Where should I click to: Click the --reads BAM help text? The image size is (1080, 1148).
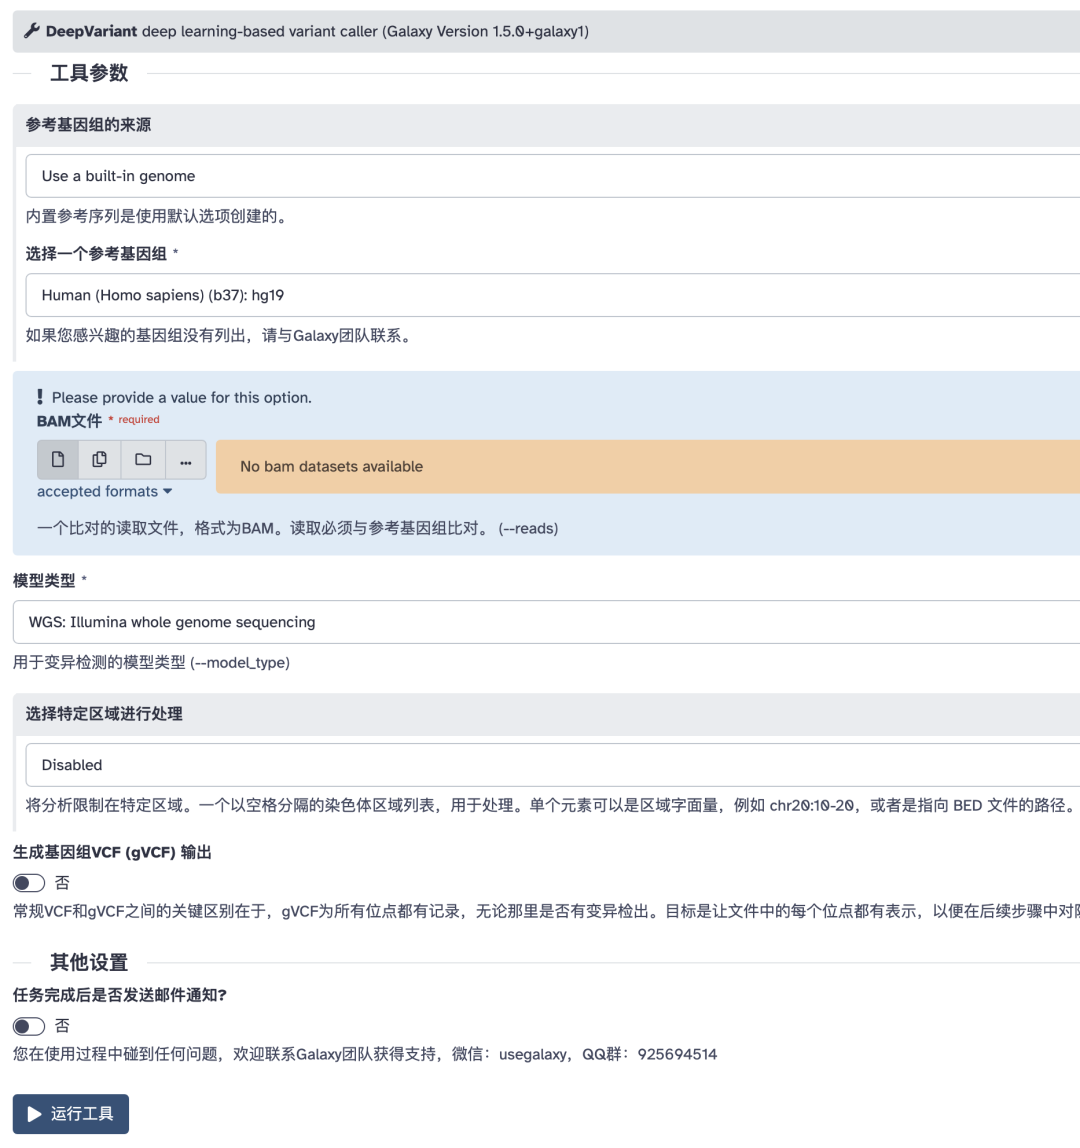(297, 529)
